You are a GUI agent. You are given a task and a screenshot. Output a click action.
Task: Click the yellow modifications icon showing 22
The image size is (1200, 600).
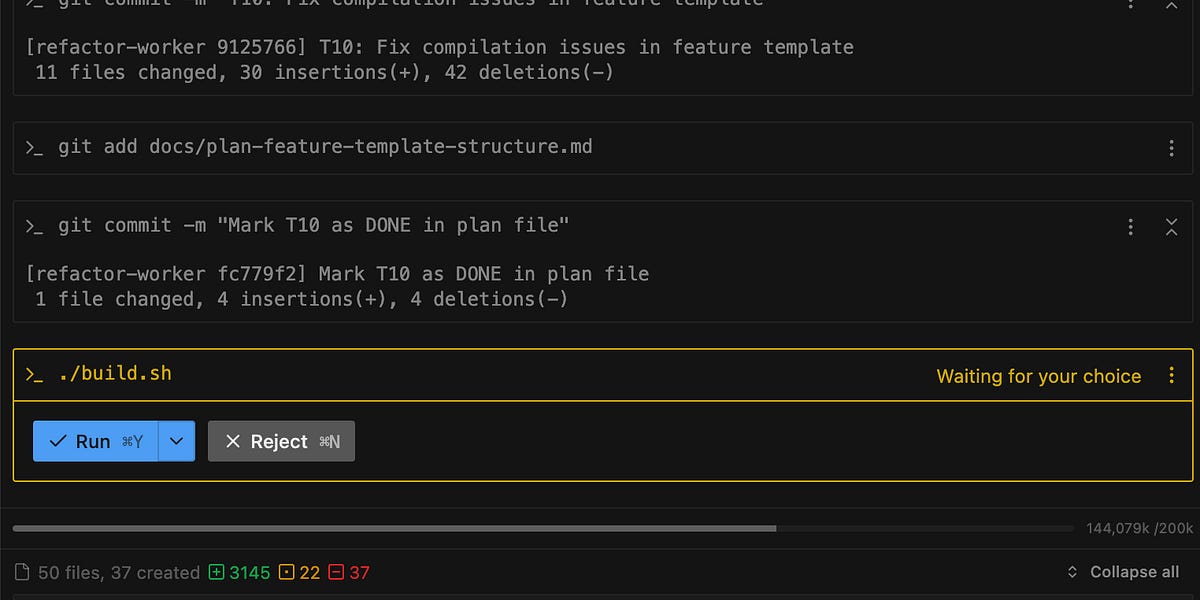285,572
